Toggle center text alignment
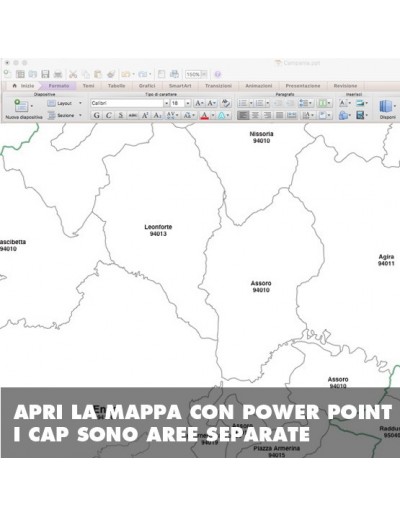Screen dimensions: 400x517 point(255,115)
